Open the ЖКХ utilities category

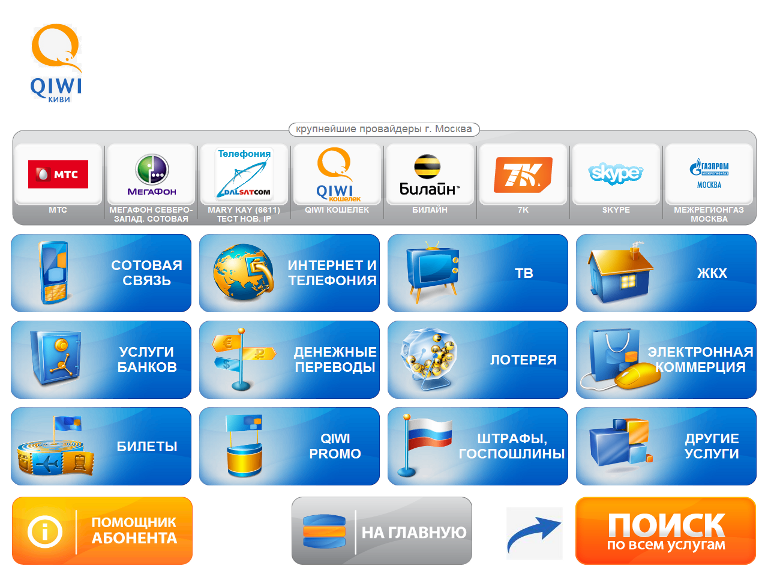[666, 273]
